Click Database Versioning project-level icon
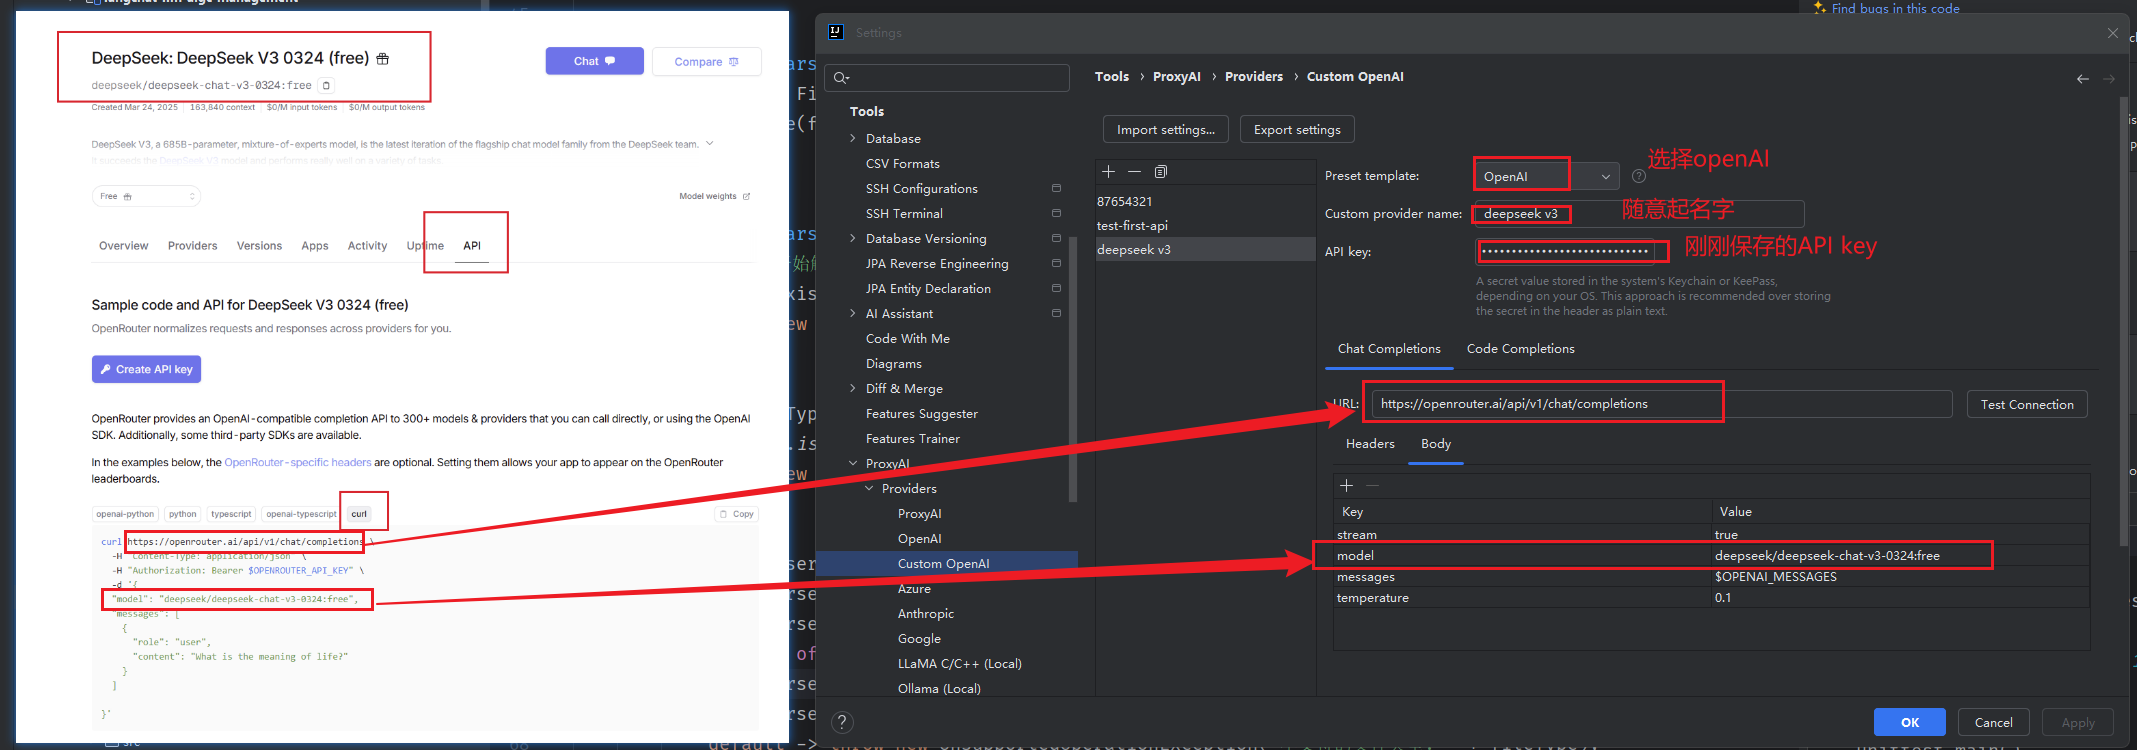 tap(1056, 238)
